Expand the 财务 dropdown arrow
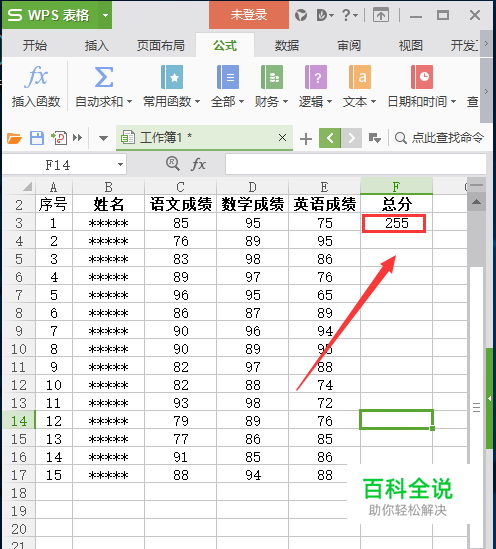 click(x=285, y=102)
